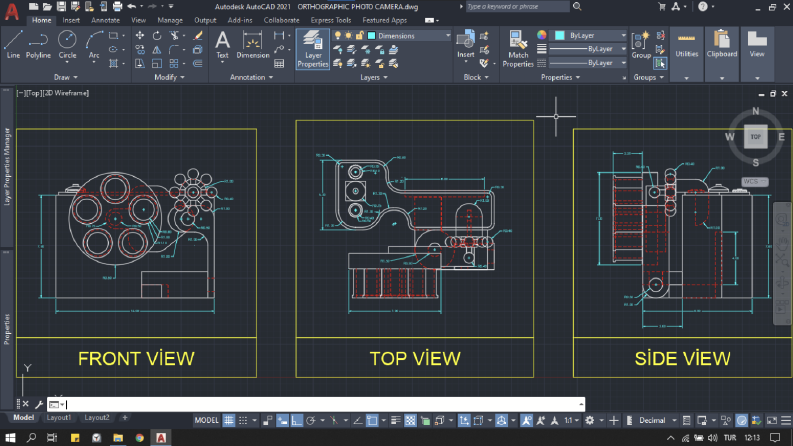This screenshot has width=793, height=446.
Task: Click the customization gear in status bar
Action: pyautogui.click(x=590, y=420)
